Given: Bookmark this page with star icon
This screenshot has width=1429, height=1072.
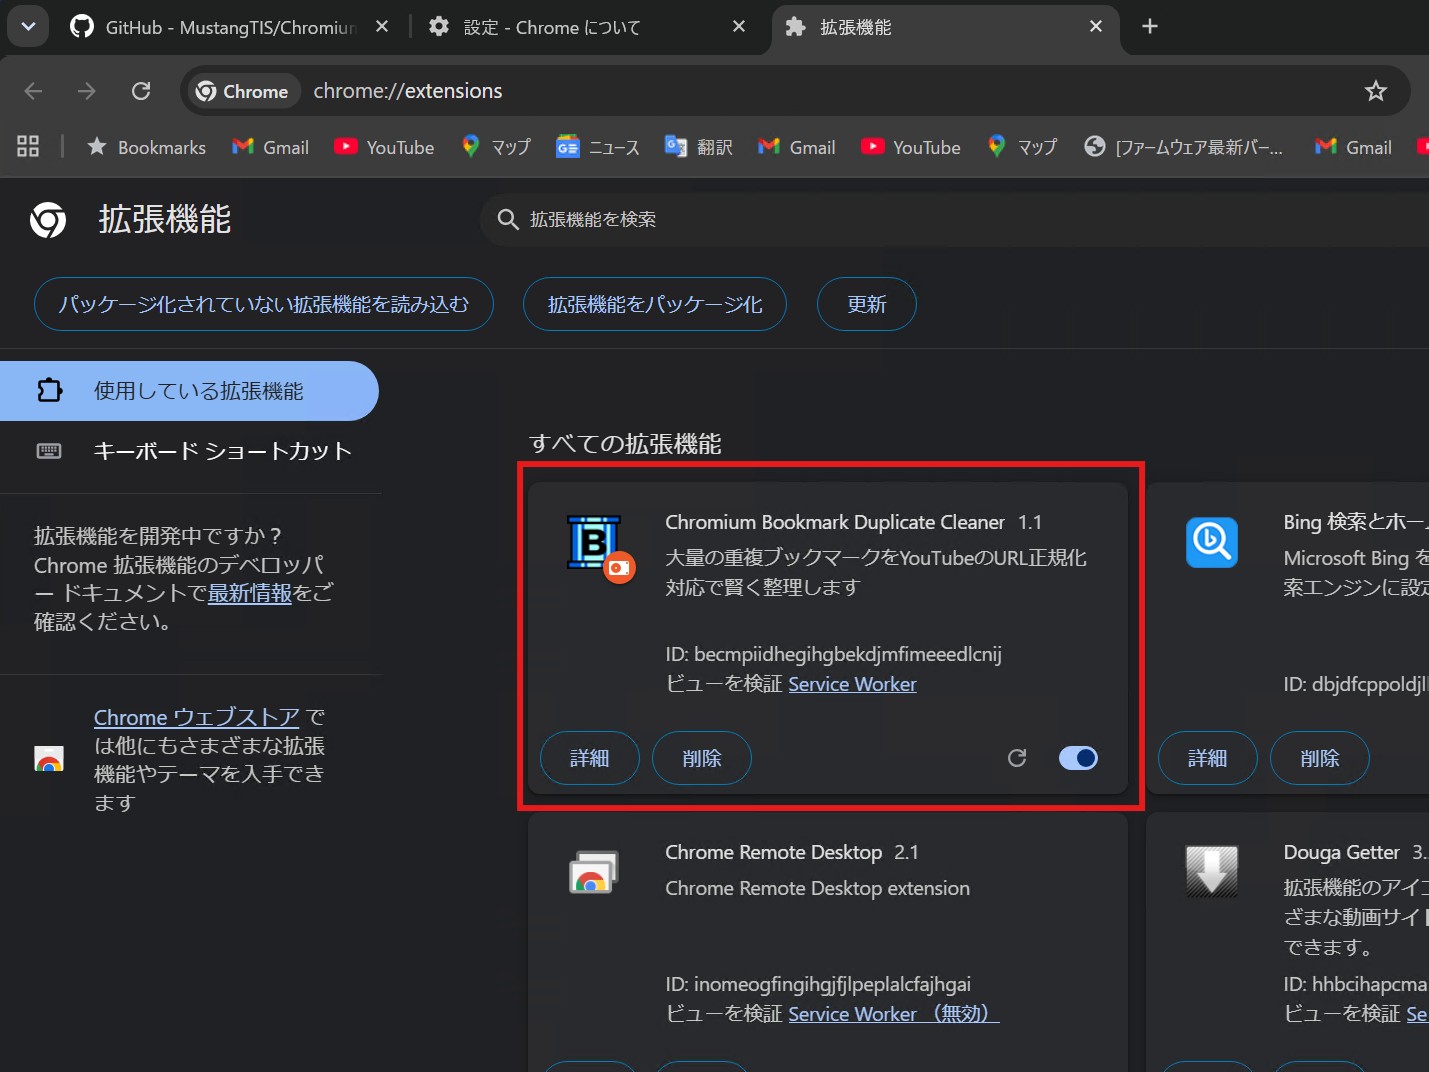Looking at the screenshot, I should [1376, 91].
